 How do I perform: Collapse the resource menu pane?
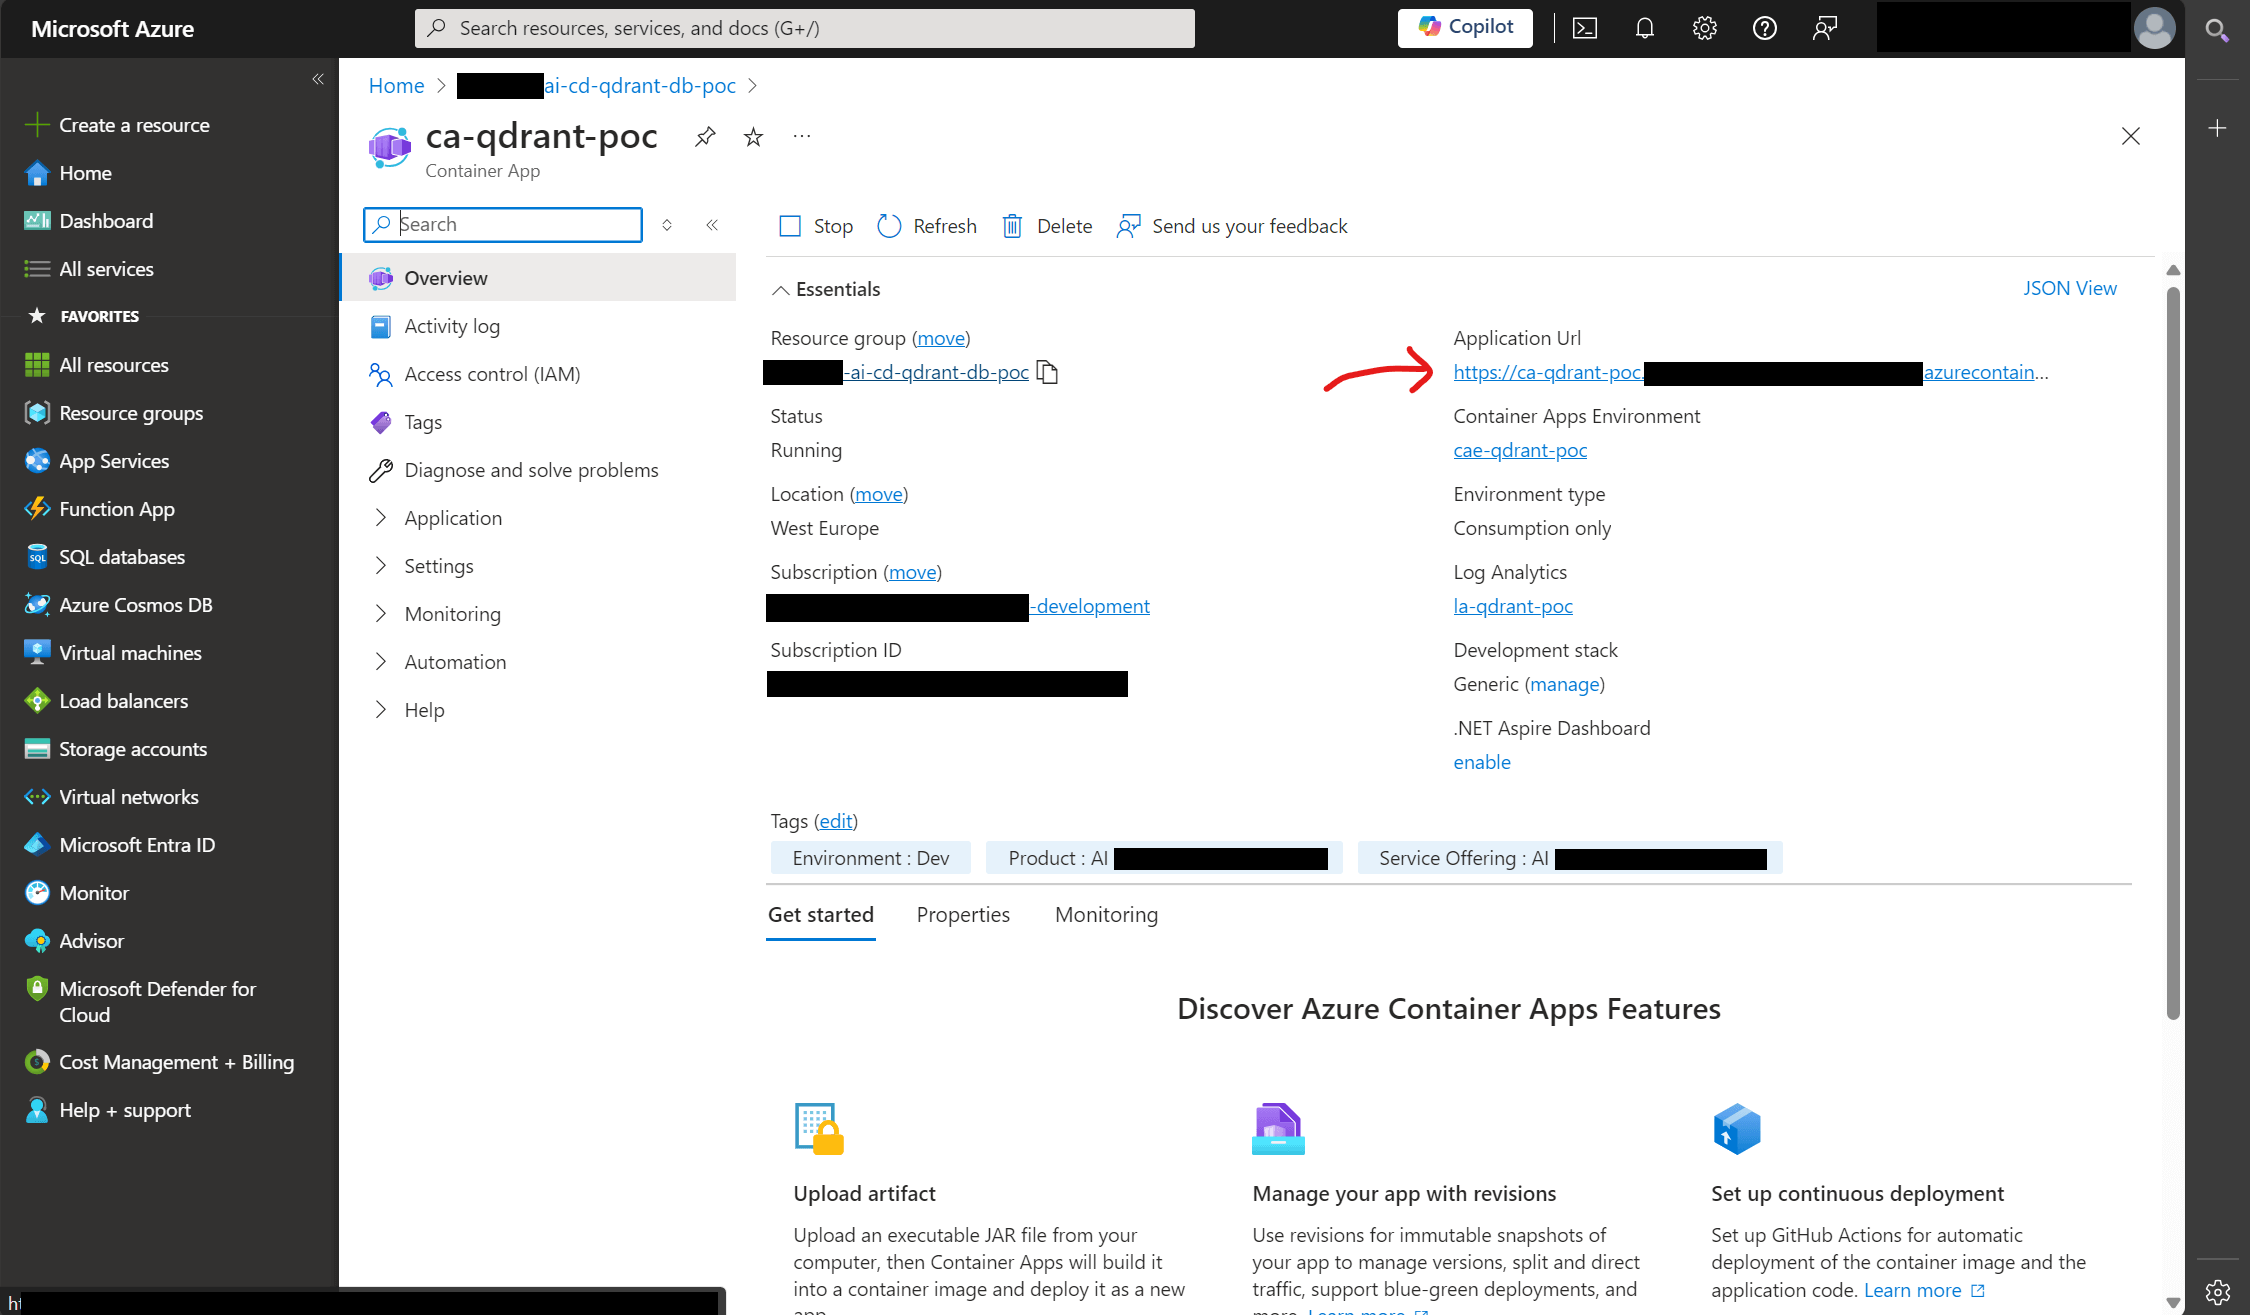(x=712, y=225)
